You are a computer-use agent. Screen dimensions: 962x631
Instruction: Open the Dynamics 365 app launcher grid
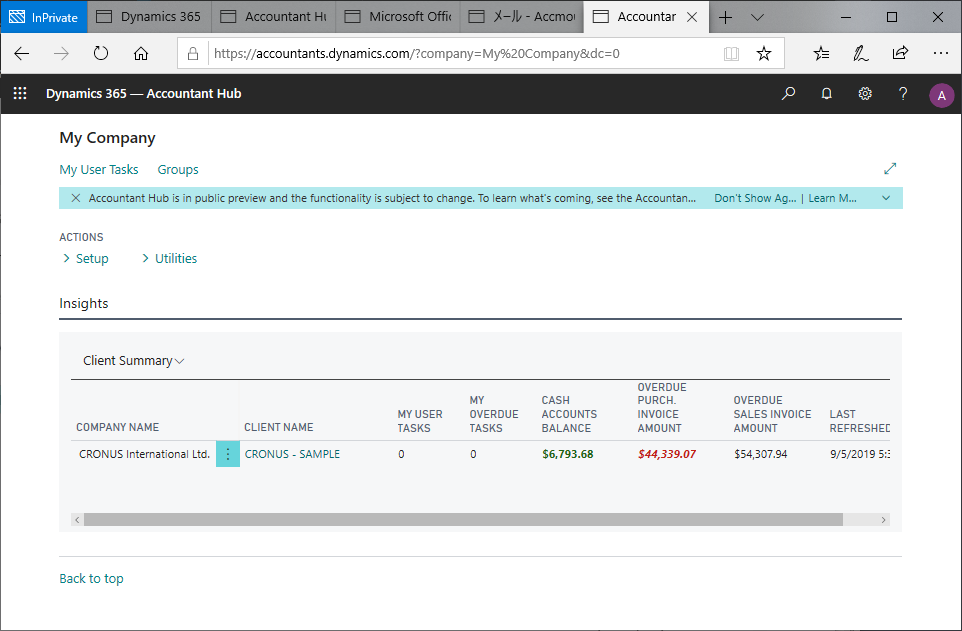coord(20,93)
